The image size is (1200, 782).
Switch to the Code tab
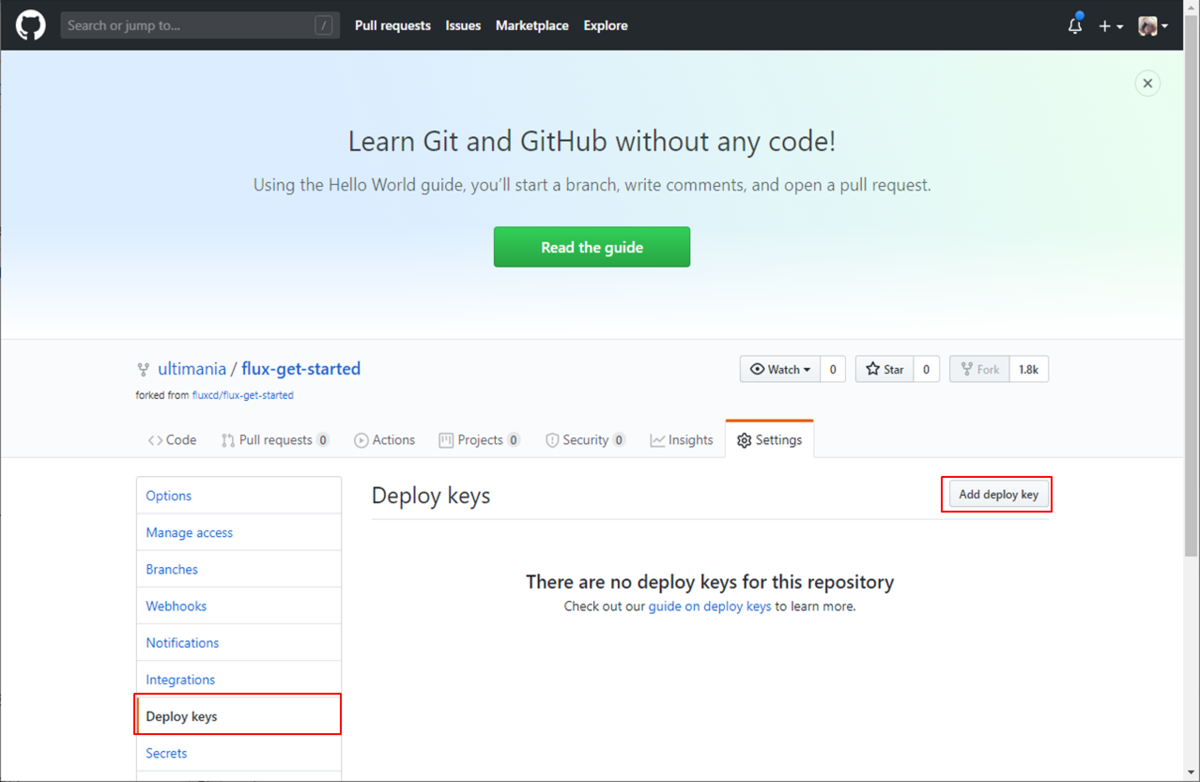pos(171,440)
